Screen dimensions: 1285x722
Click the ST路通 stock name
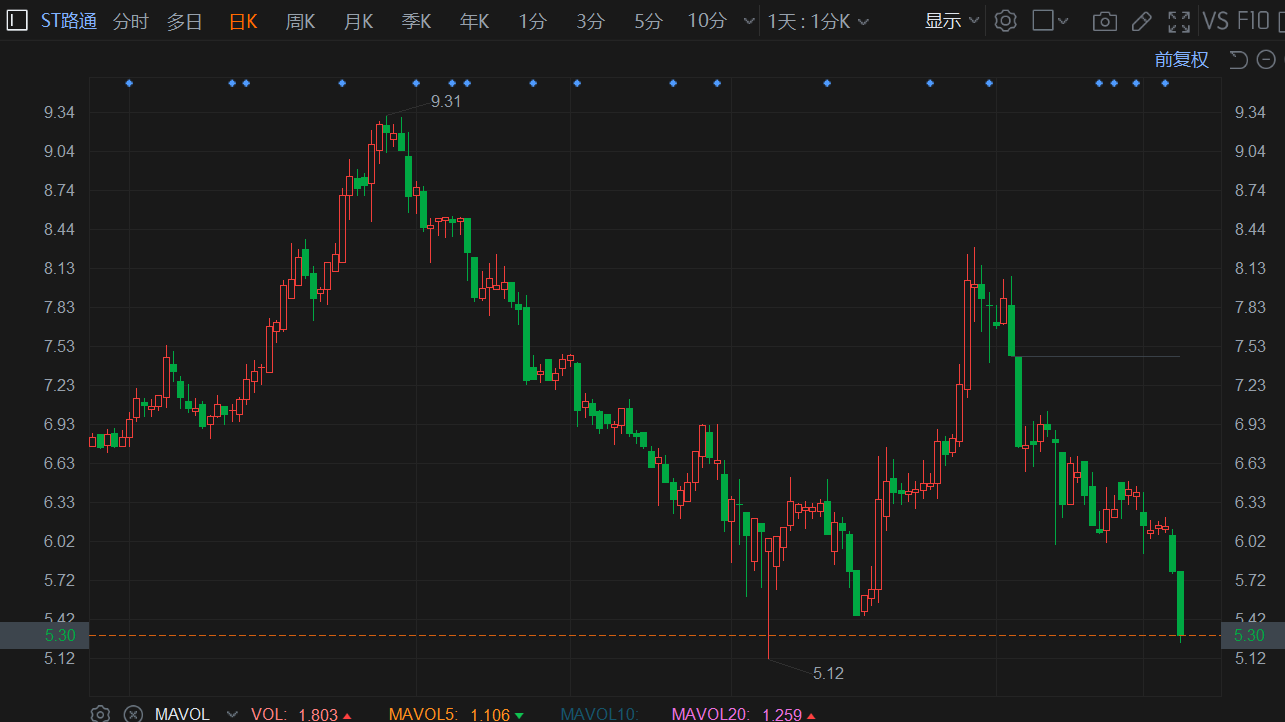pos(69,21)
